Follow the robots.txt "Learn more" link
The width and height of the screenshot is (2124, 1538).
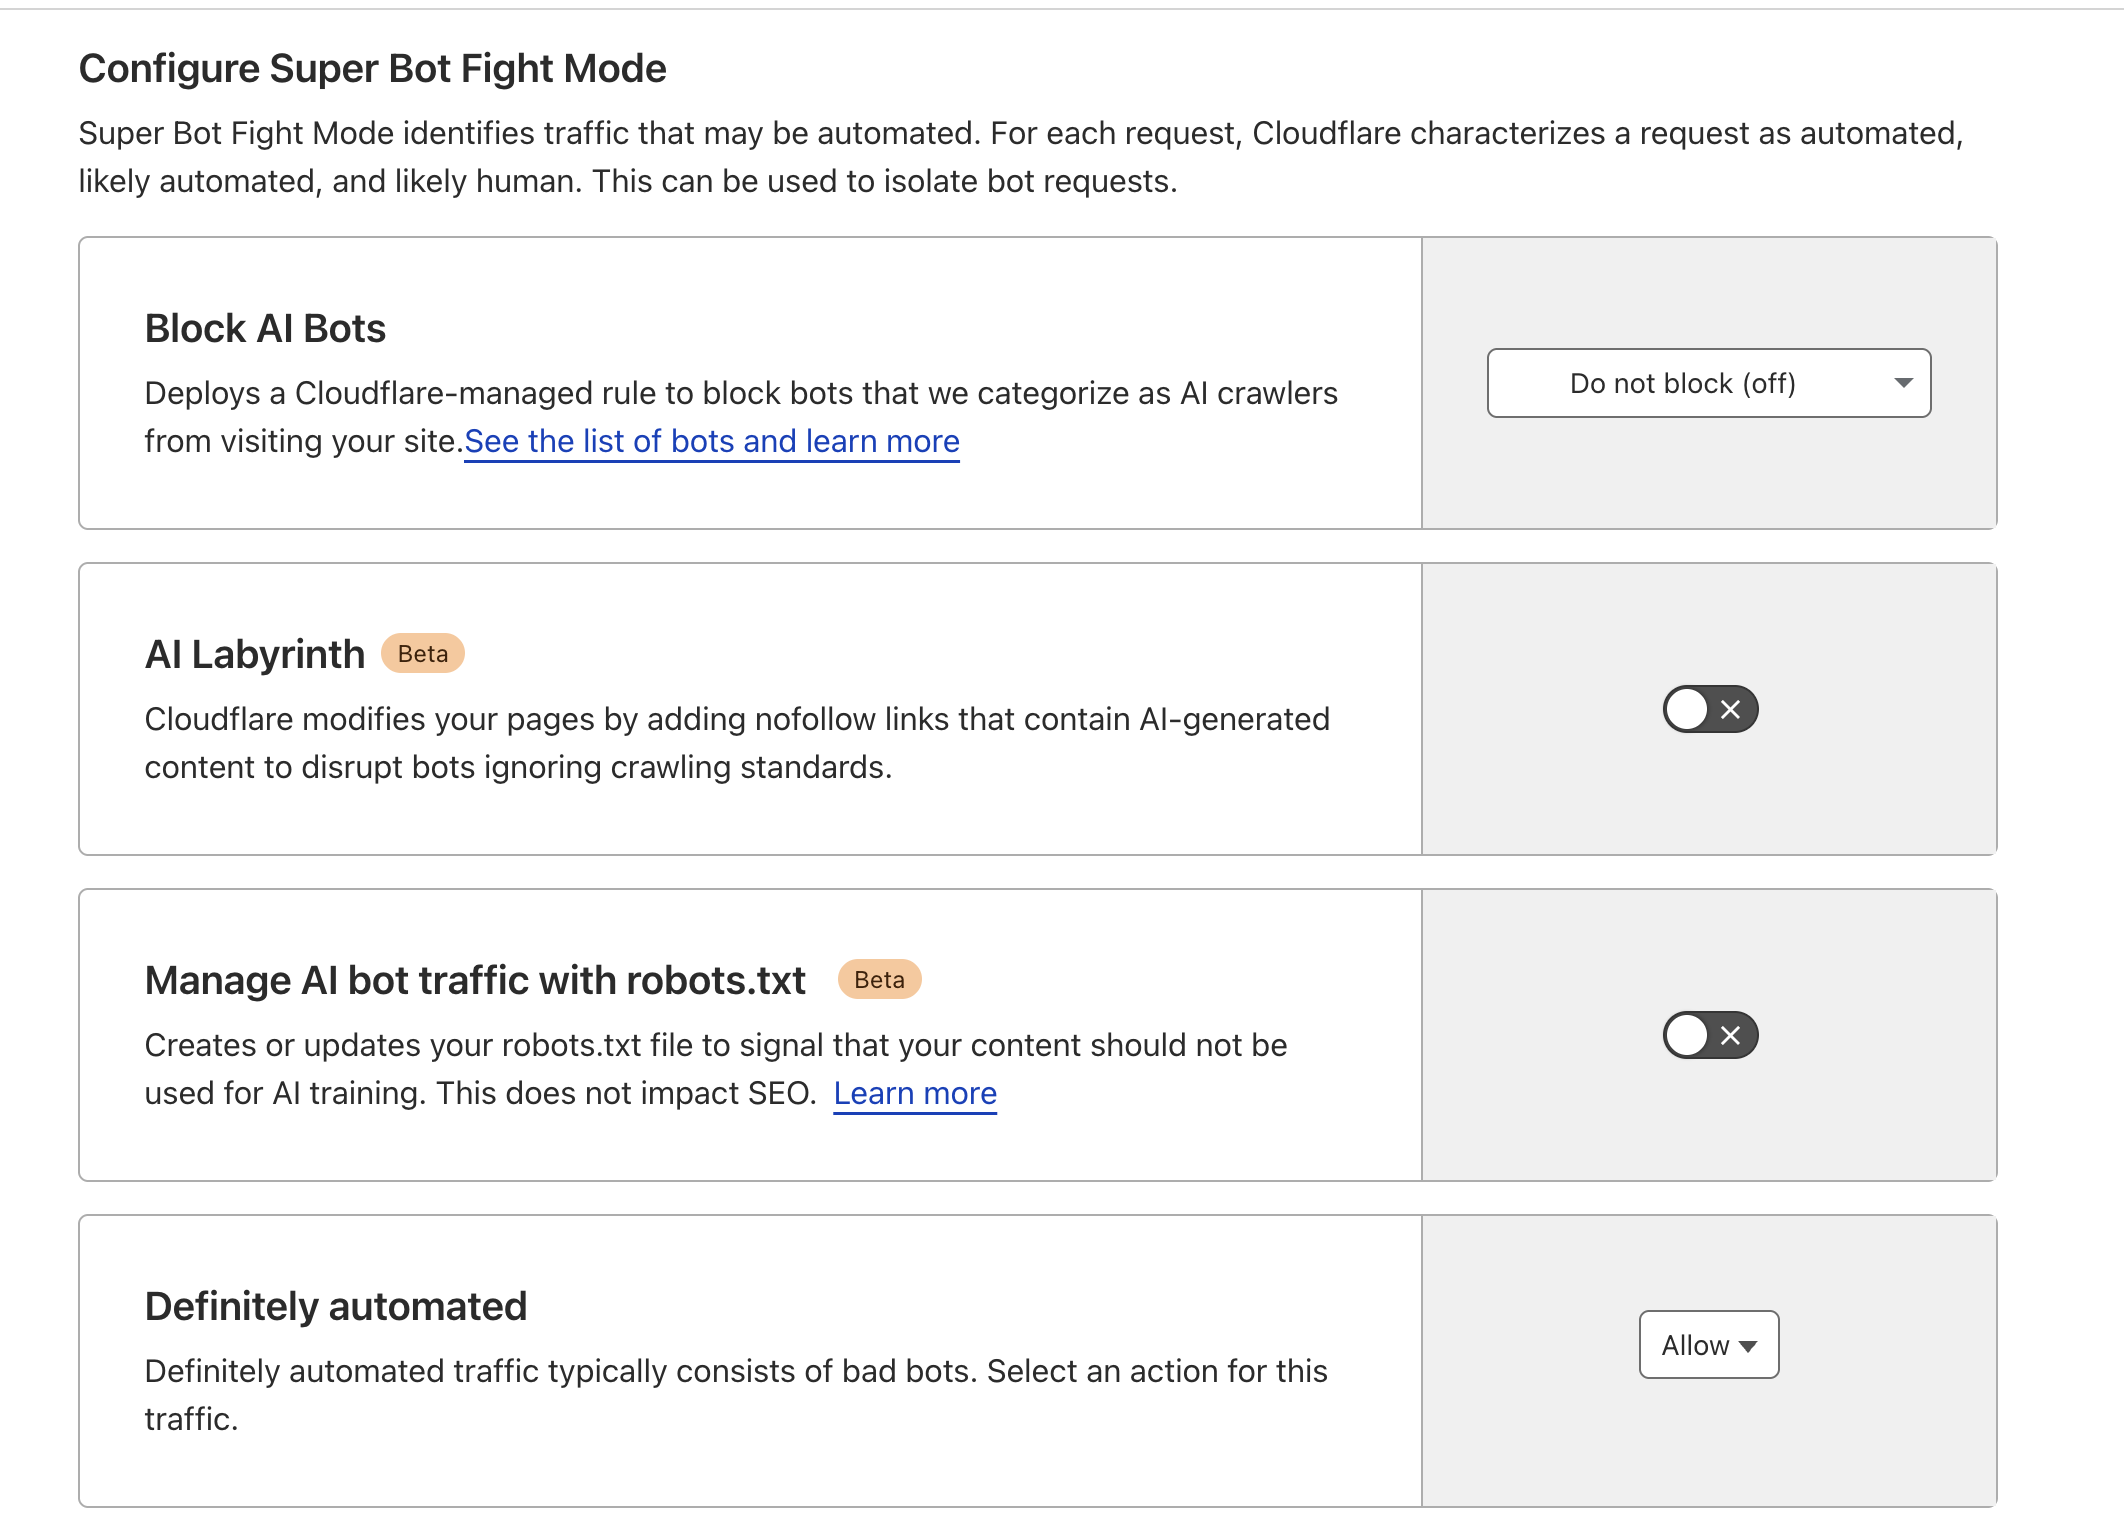tap(915, 1093)
